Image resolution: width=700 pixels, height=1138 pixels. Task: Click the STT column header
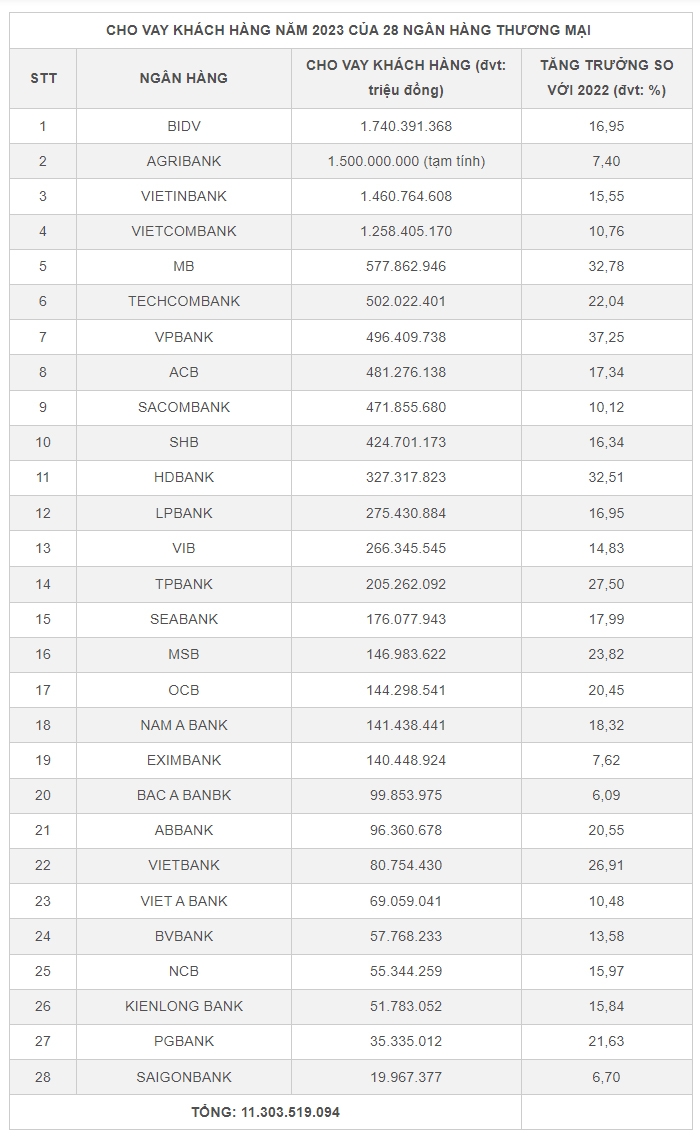[x=43, y=78]
